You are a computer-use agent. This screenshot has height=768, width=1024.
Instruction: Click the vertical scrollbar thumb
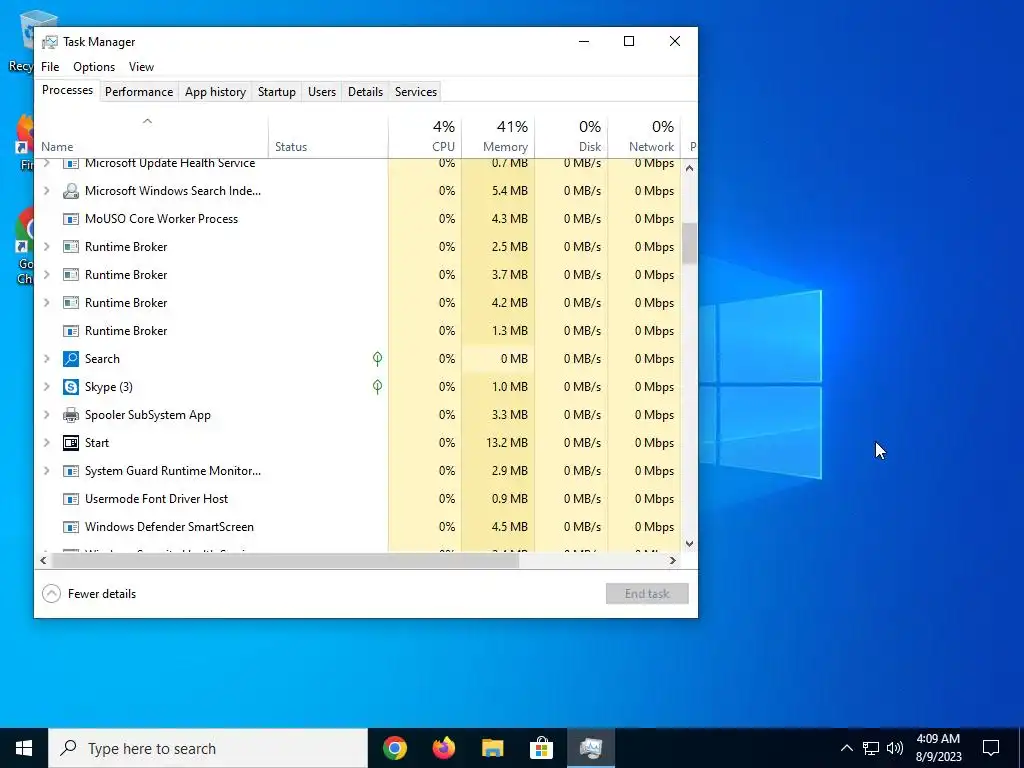tap(689, 243)
